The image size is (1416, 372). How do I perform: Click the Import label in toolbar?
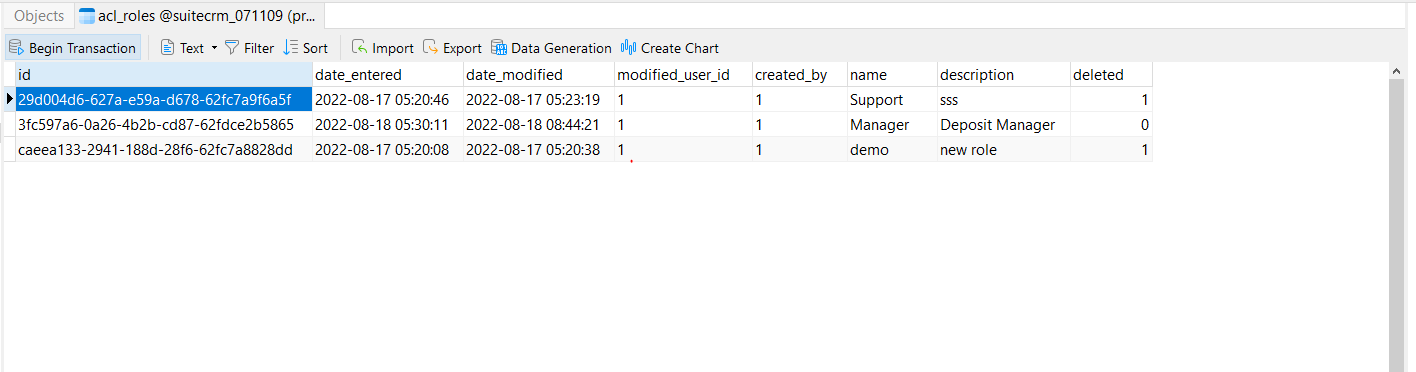pyautogui.click(x=393, y=48)
